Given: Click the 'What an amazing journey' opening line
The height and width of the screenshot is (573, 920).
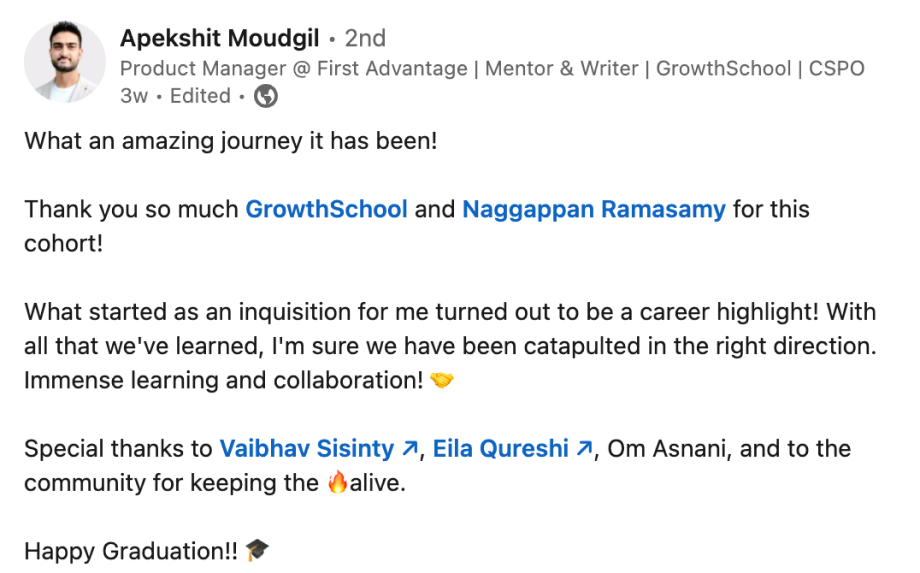Looking at the screenshot, I should (231, 141).
